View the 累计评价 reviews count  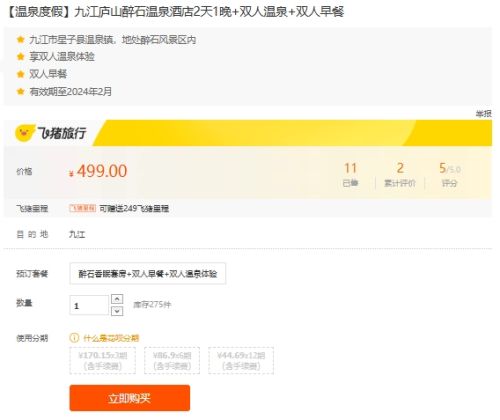[400, 174]
